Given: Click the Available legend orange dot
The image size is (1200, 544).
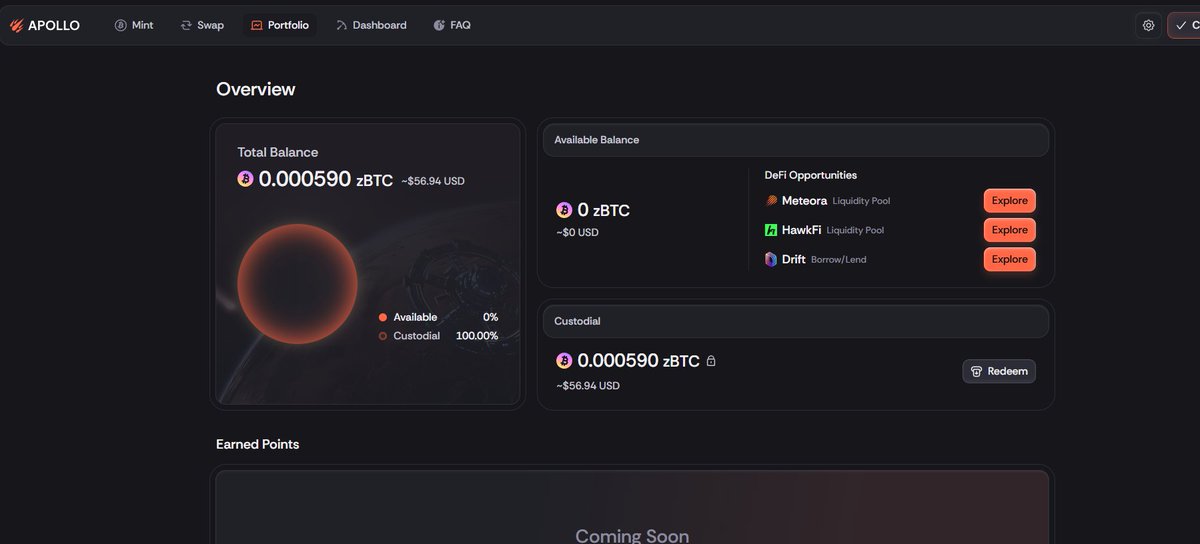Looking at the screenshot, I should (x=383, y=317).
